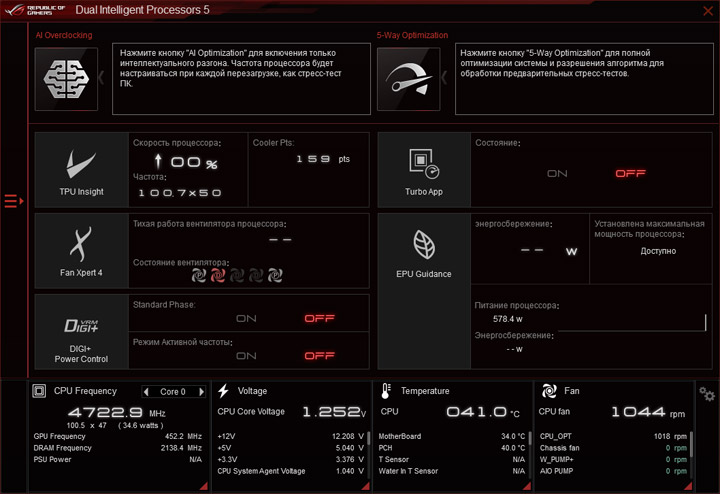Click the 100.7x50 frequency value
The image size is (720, 494).
point(180,193)
